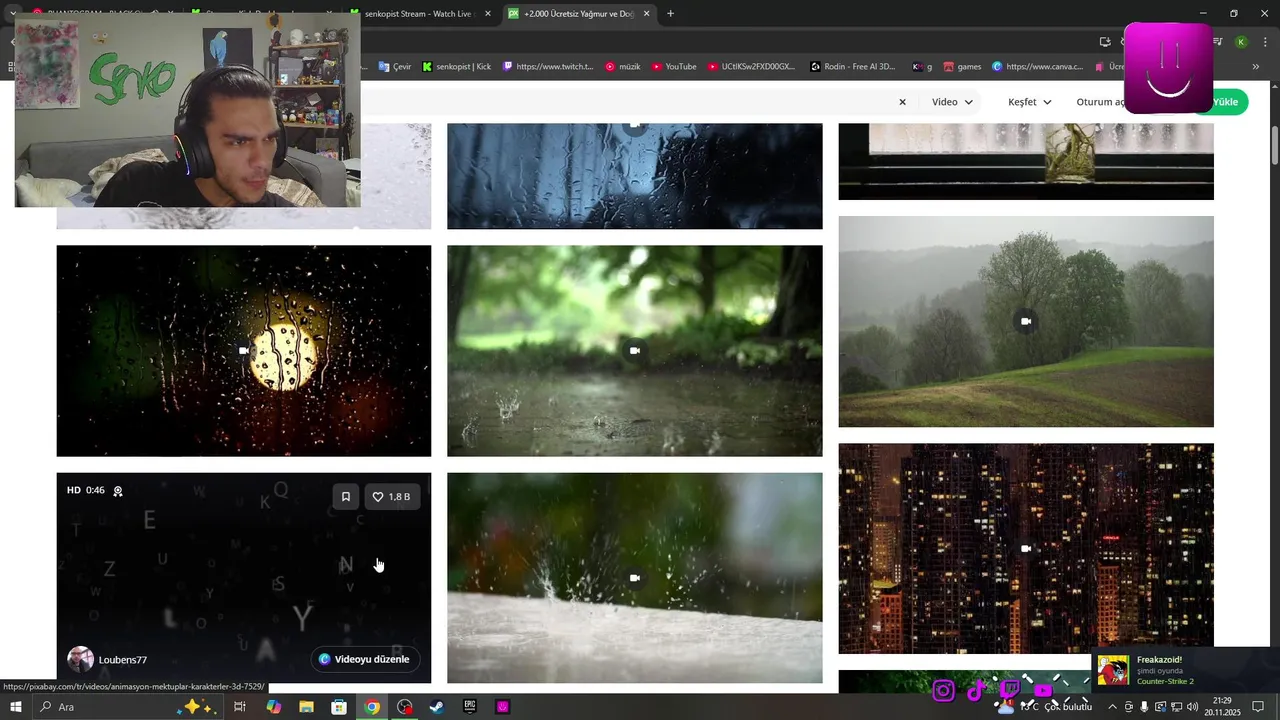Expand the Keşfet menu
Viewport: 1280px width, 720px height.
pyautogui.click(x=1029, y=102)
